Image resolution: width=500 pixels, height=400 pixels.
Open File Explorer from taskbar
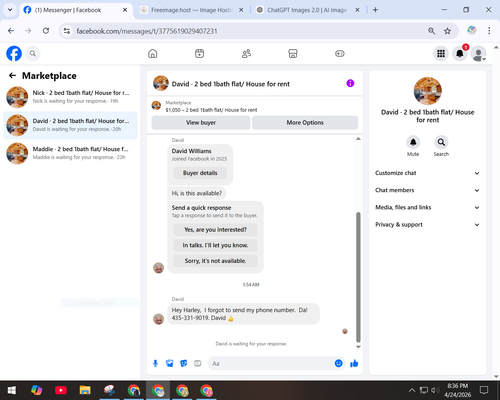(85, 390)
